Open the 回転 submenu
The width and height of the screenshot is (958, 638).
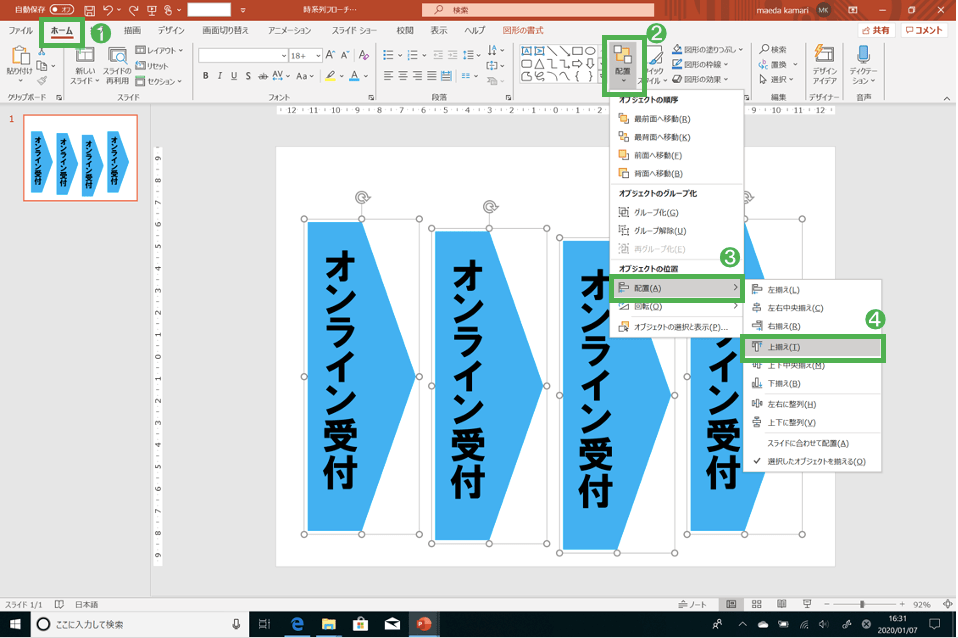pos(677,307)
